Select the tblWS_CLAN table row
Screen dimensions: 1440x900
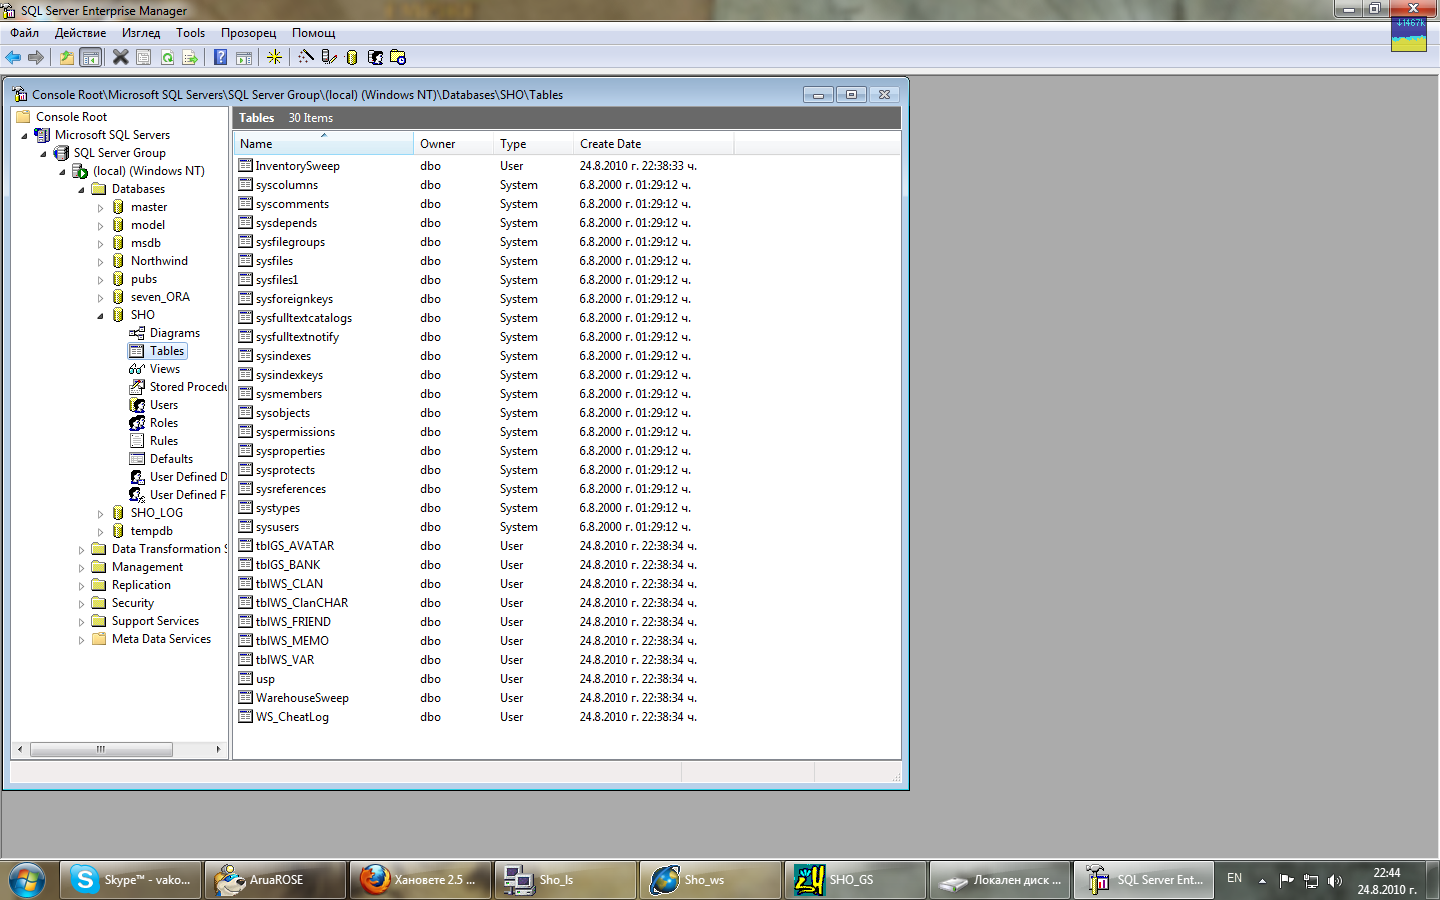pos(289,584)
